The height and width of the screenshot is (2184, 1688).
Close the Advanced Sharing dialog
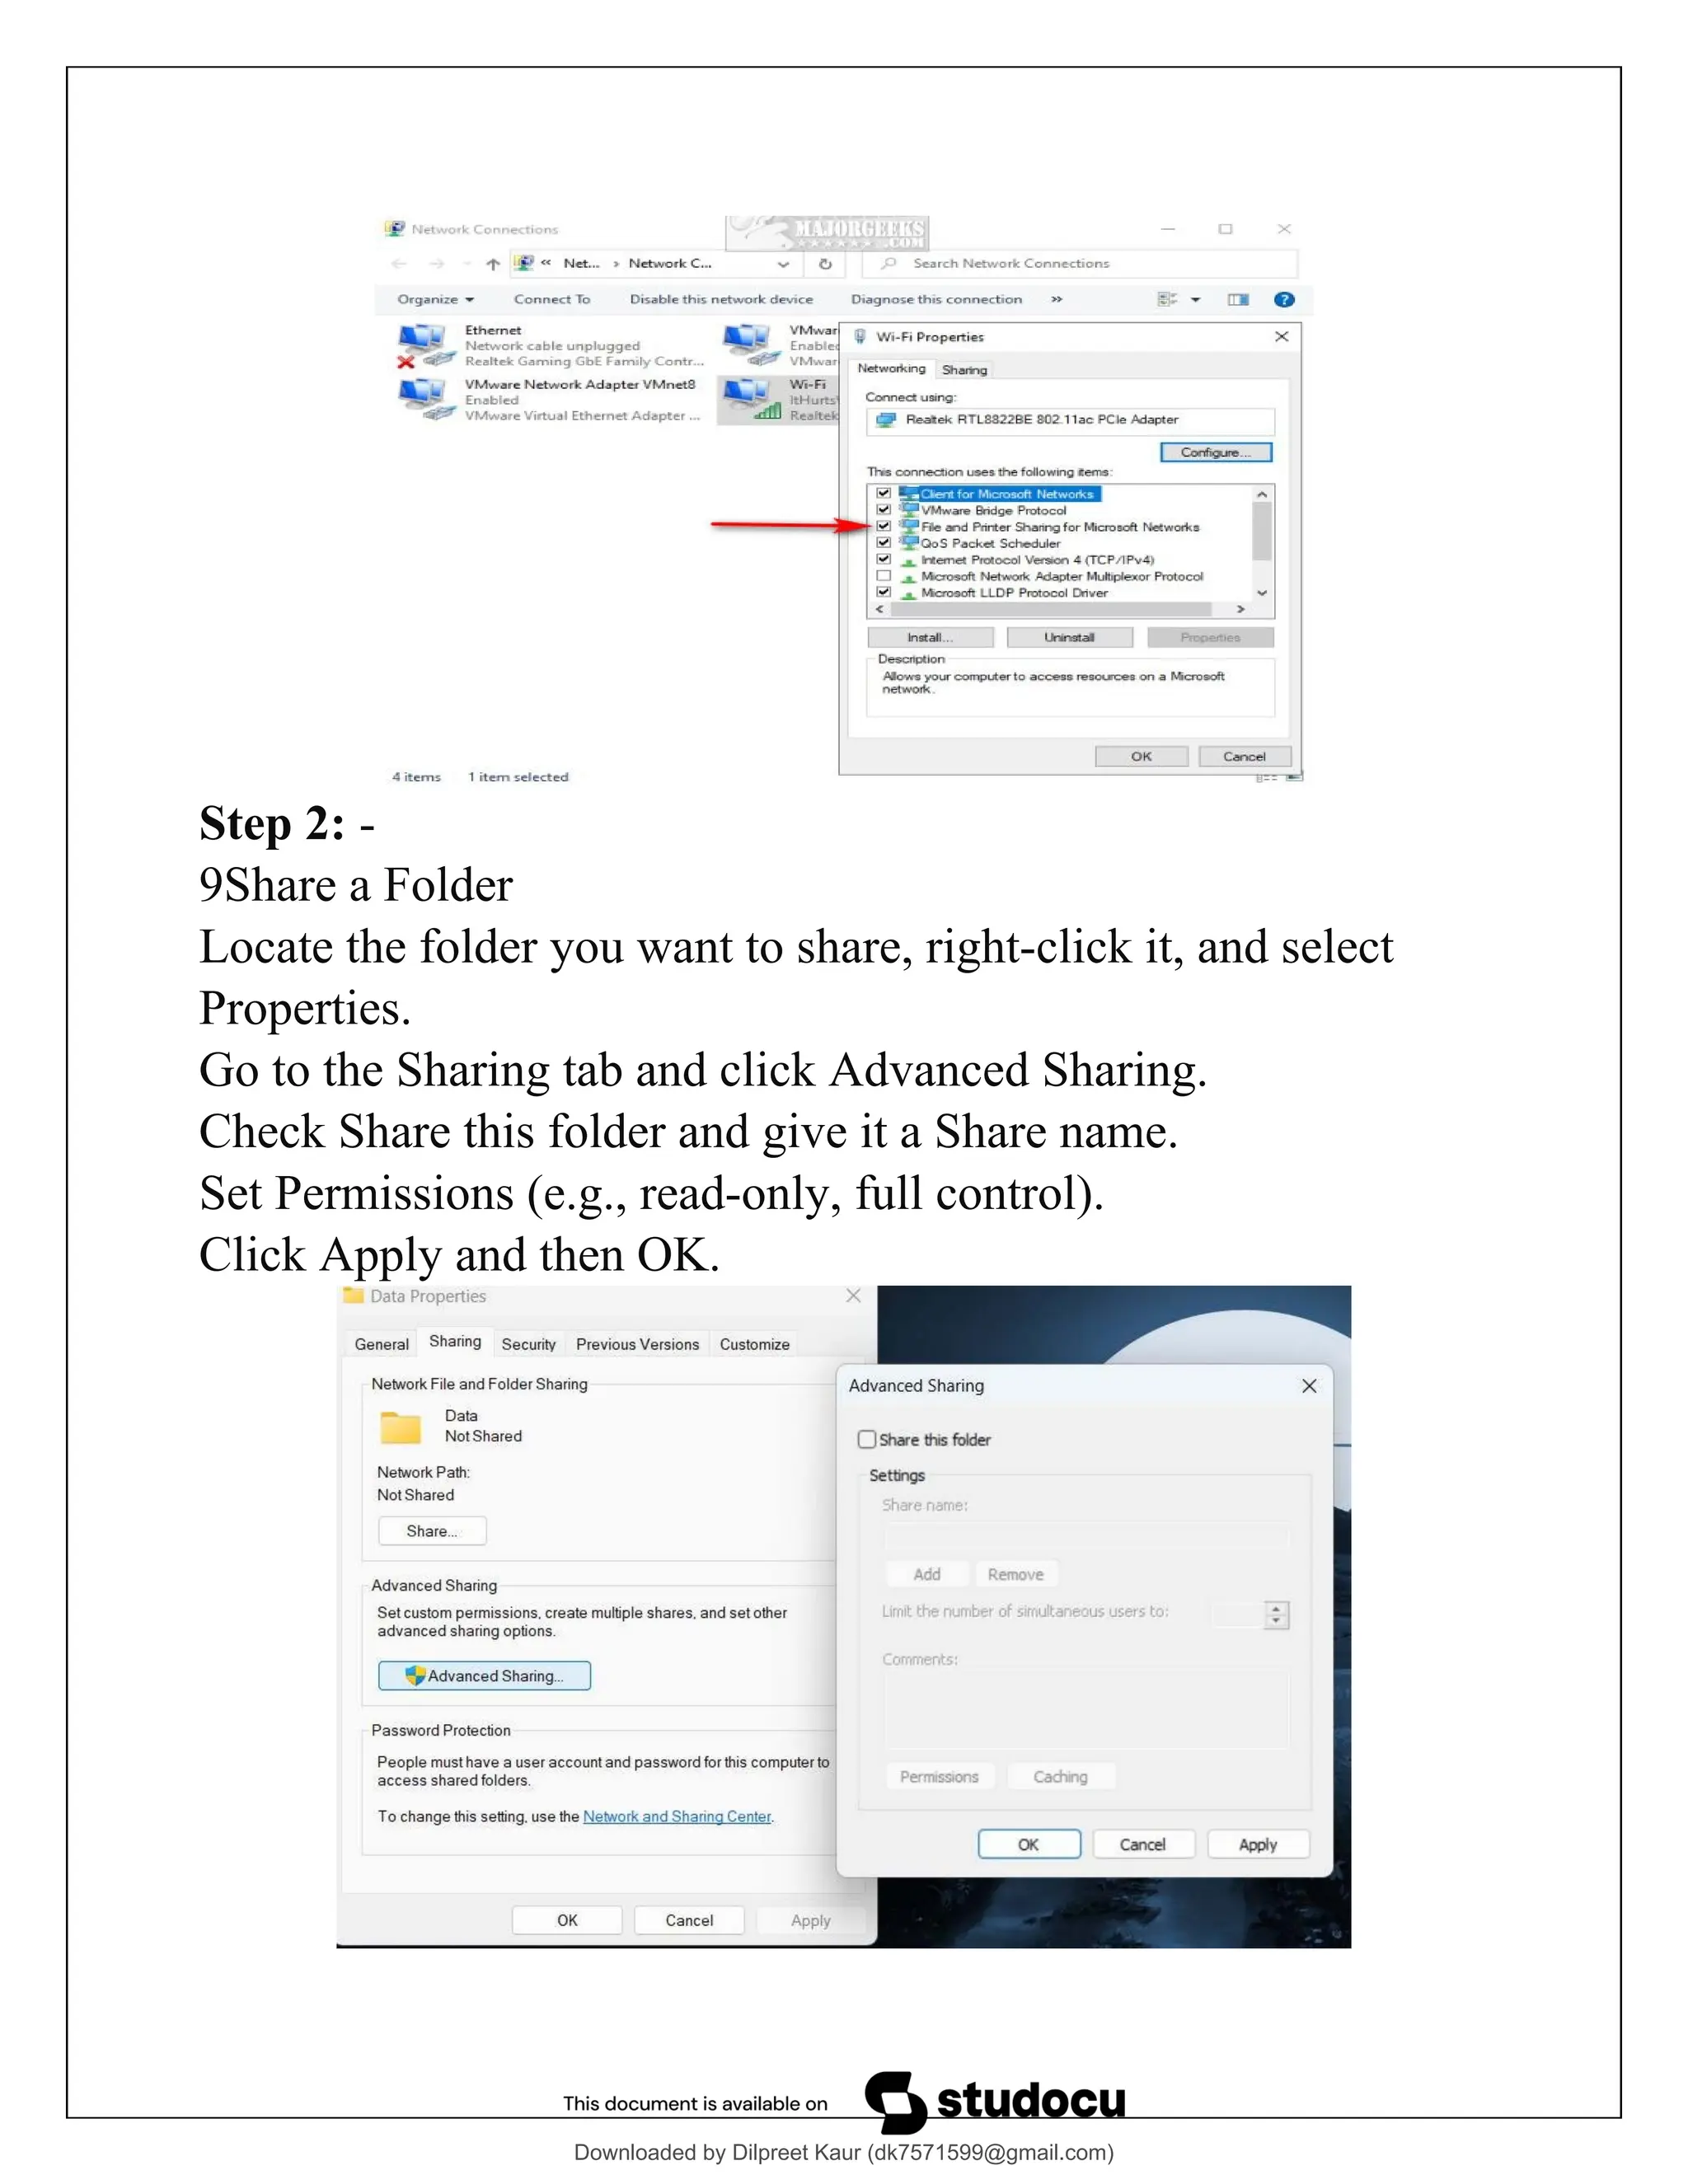point(1309,1386)
